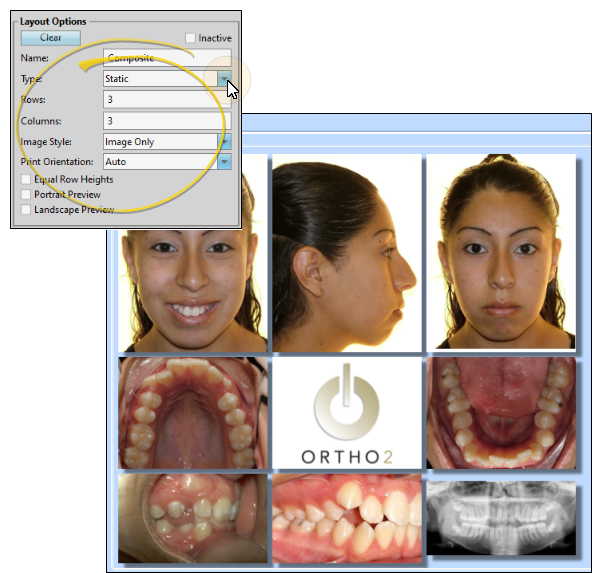Select the bottom-left intraoral photo
This screenshot has width=593, height=573.
pyautogui.click(x=193, y=519)
